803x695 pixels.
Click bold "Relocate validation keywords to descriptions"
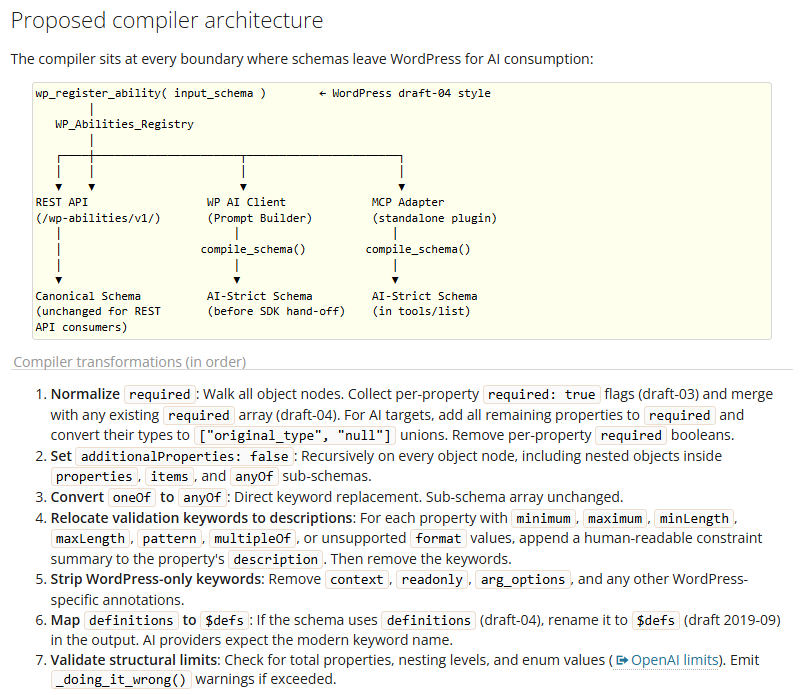click(x=202, y=518)
